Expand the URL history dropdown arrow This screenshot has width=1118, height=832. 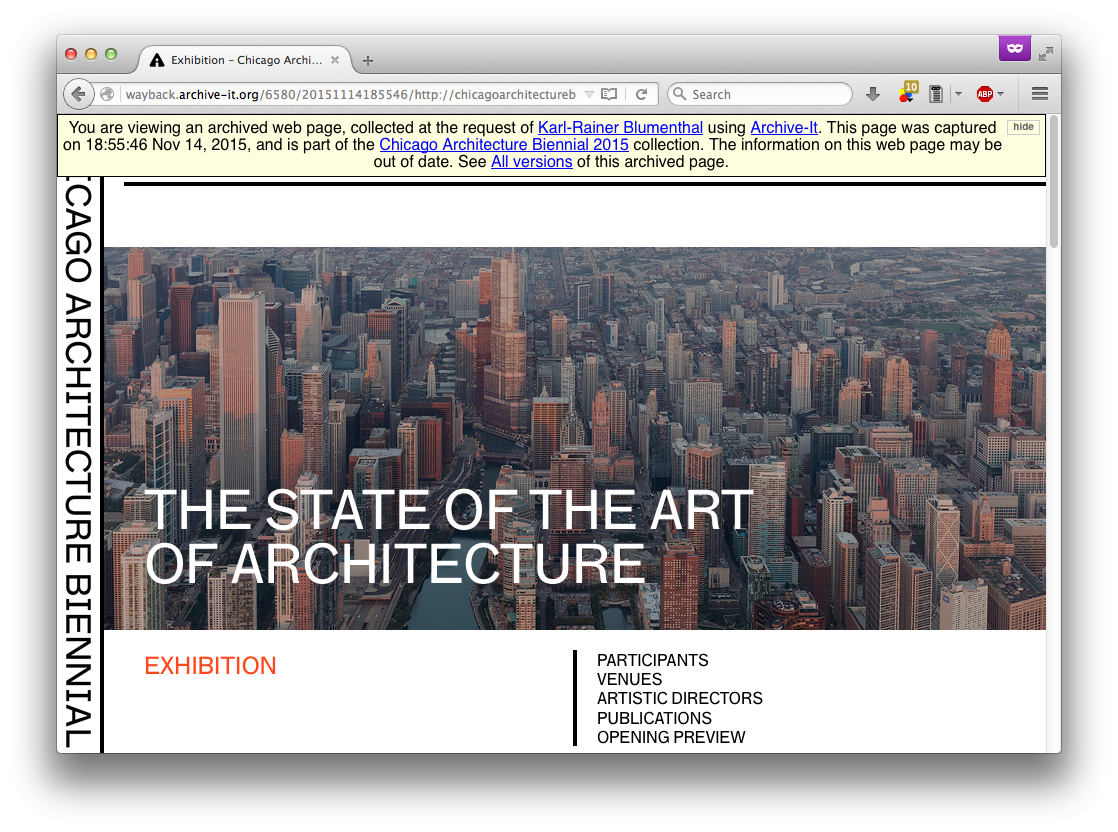[x=589, y=94]
